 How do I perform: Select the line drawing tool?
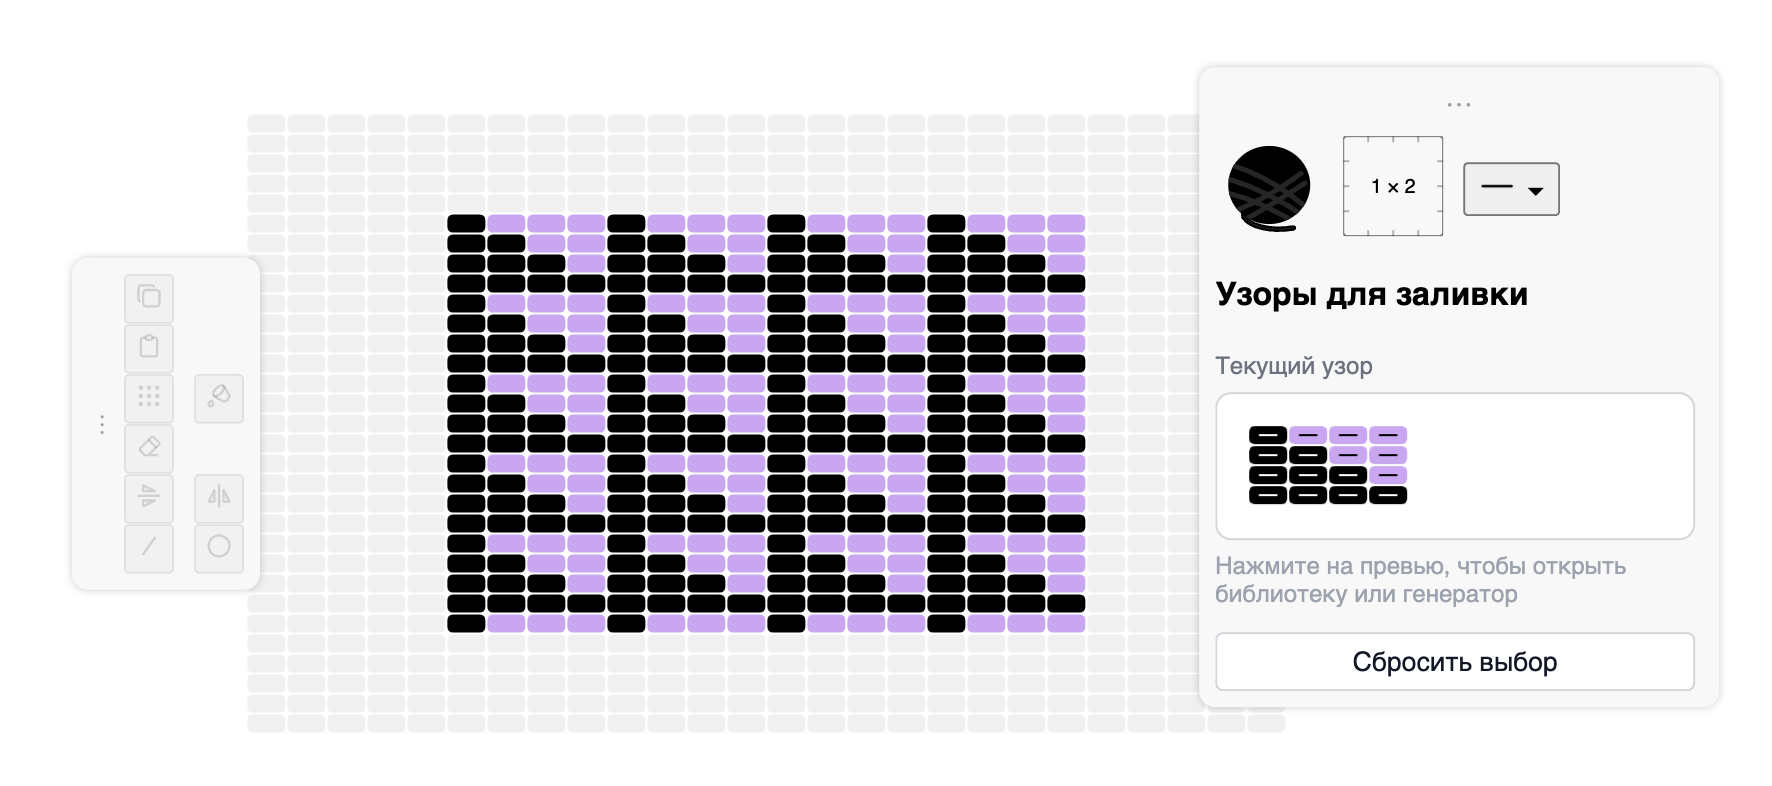pyautogui.click(x=149, y=547)
